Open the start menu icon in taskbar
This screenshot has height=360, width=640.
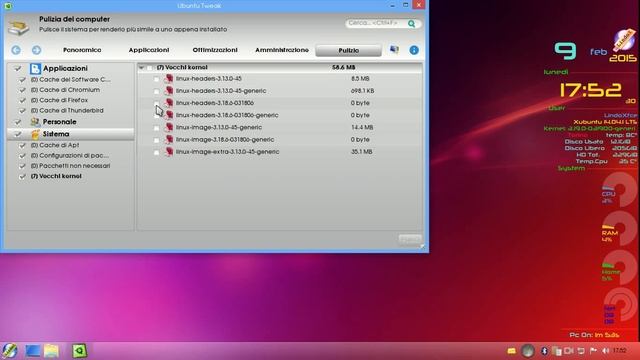point(9,351)
